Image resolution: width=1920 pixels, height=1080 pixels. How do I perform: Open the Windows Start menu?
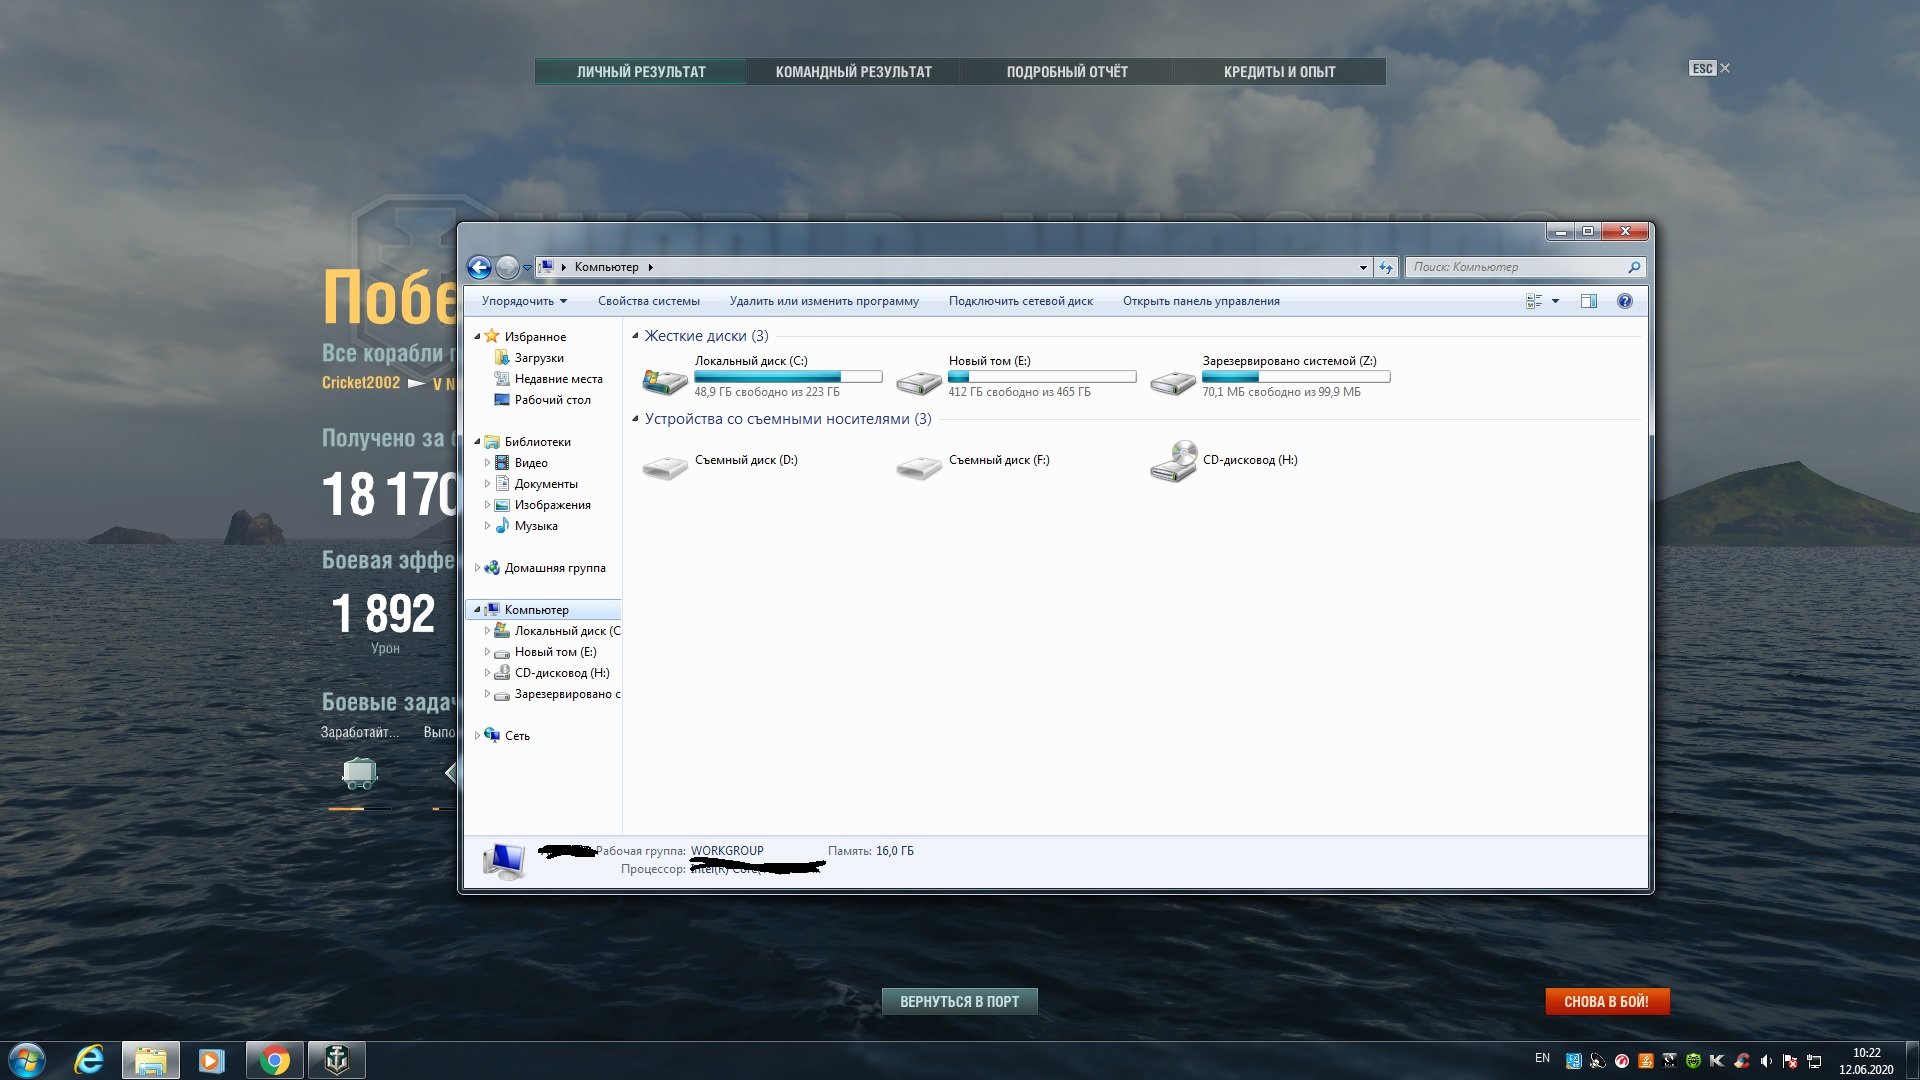(x=27, y=1060)
